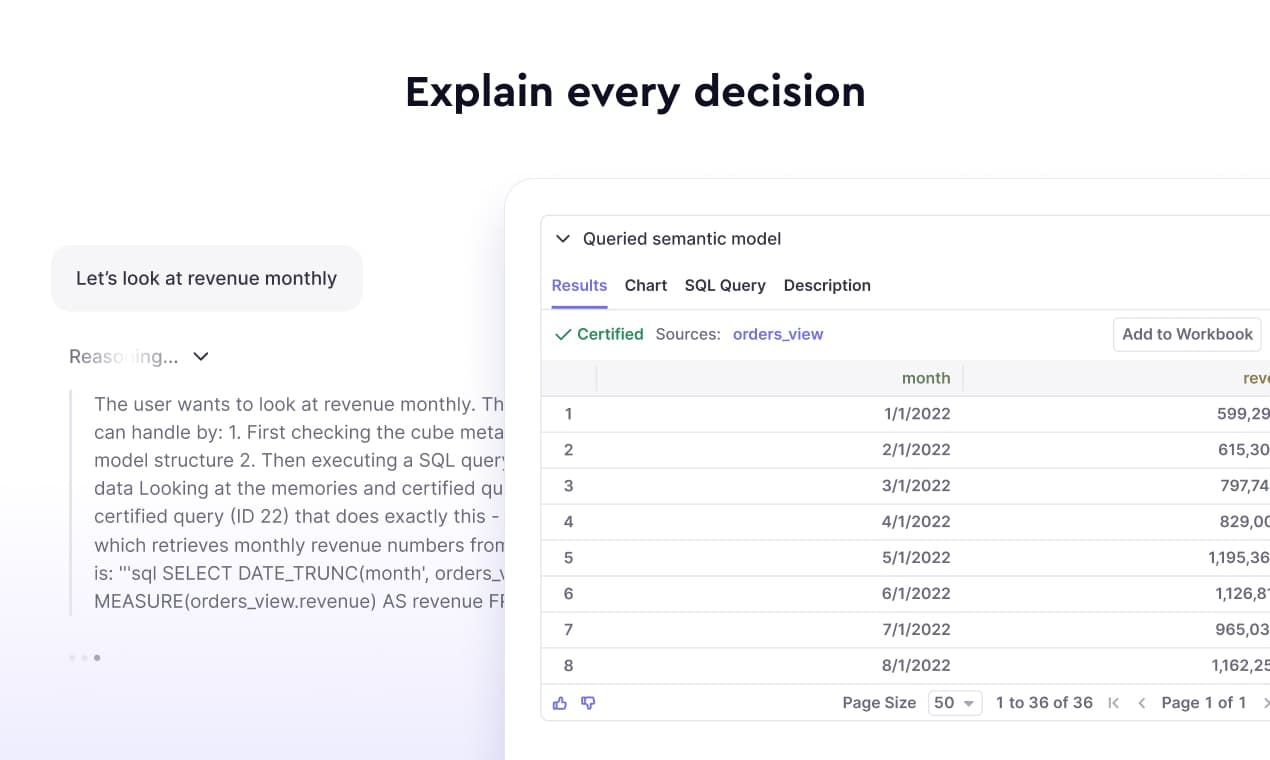The image size is (1270, 760).
Task: Click the row 5 date cell 5/1/2022
Action: click(x=916, y=558)
